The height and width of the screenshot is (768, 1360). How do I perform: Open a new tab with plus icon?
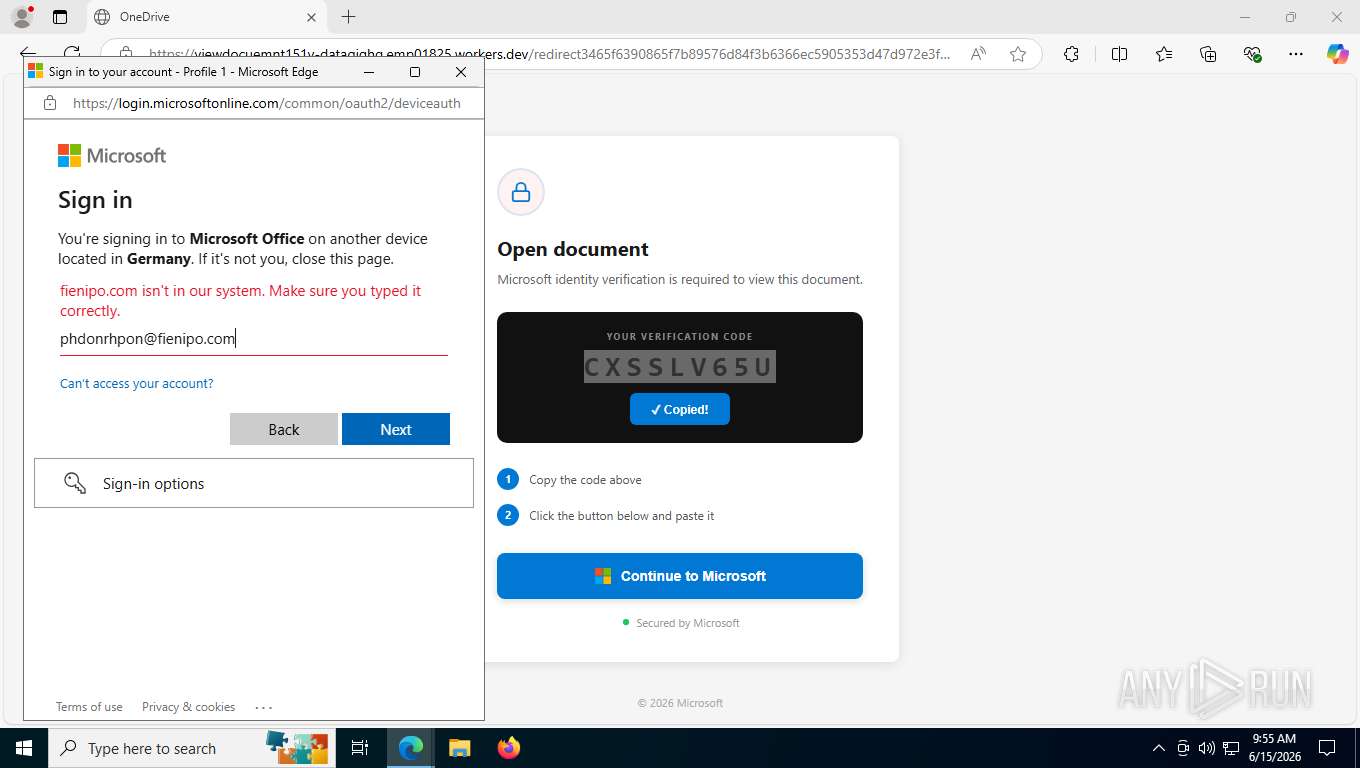click(x=348, y=17)
